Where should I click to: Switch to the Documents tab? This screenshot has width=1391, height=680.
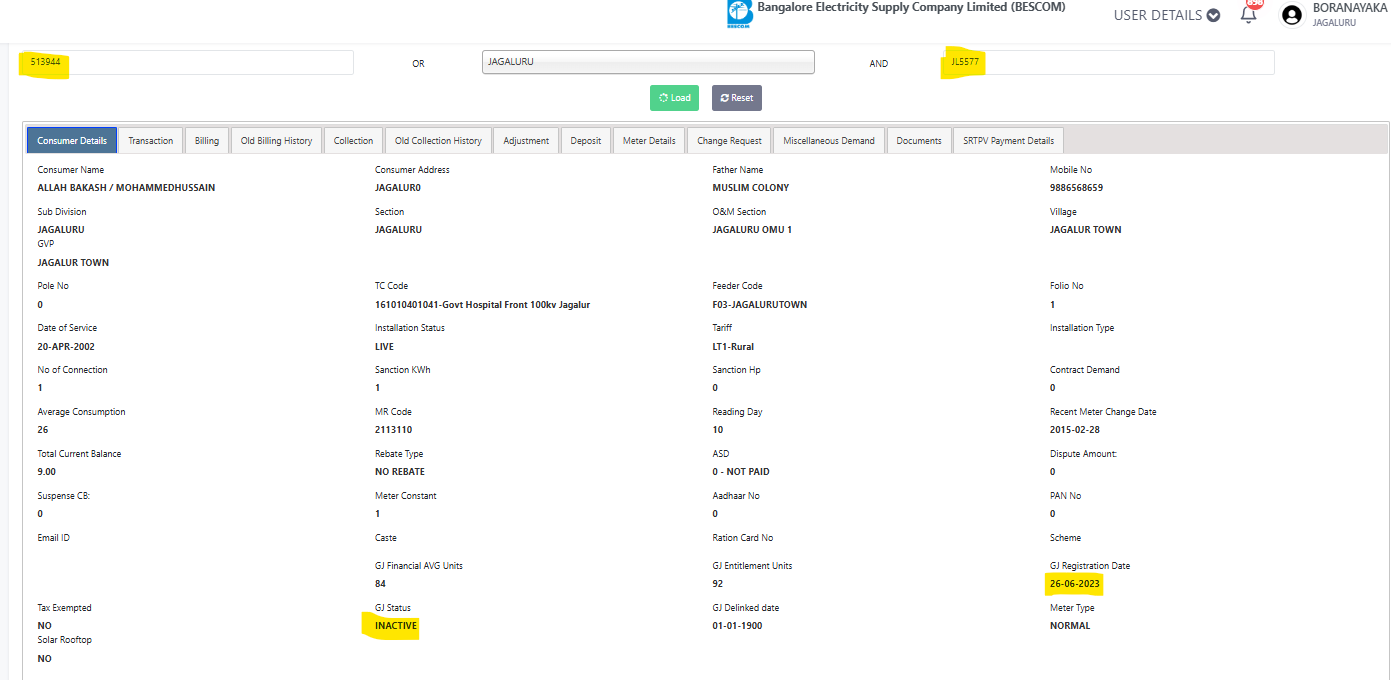(919, 141)
